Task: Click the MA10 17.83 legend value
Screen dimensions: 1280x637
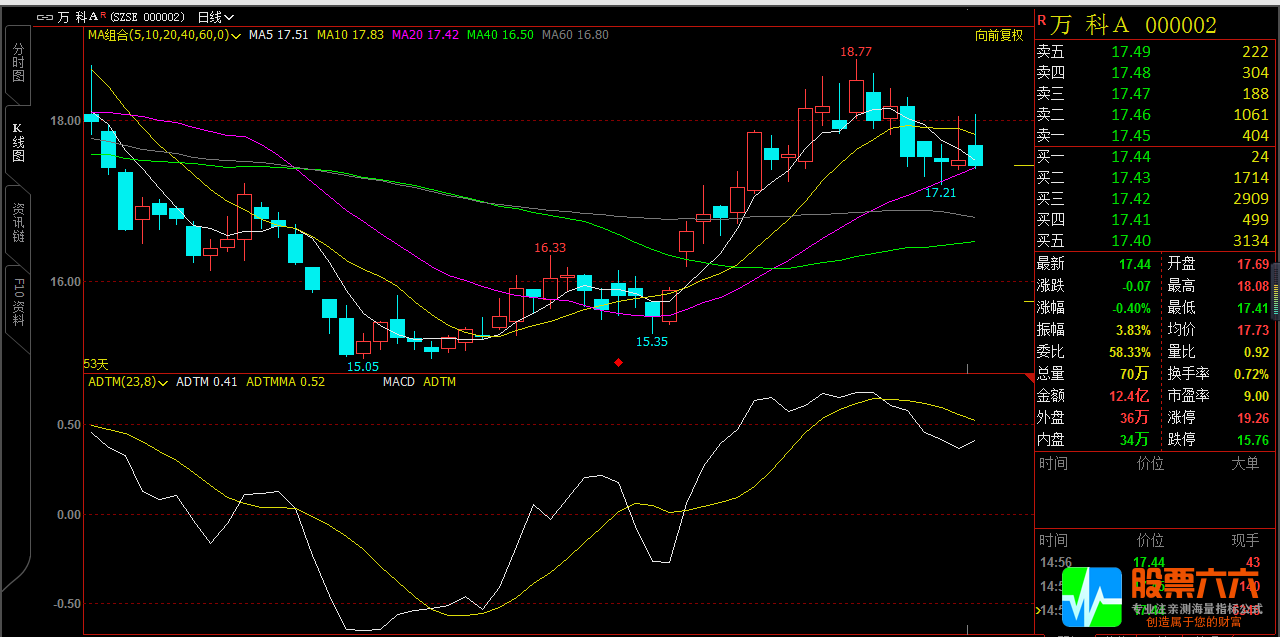Action: (350, 35)
